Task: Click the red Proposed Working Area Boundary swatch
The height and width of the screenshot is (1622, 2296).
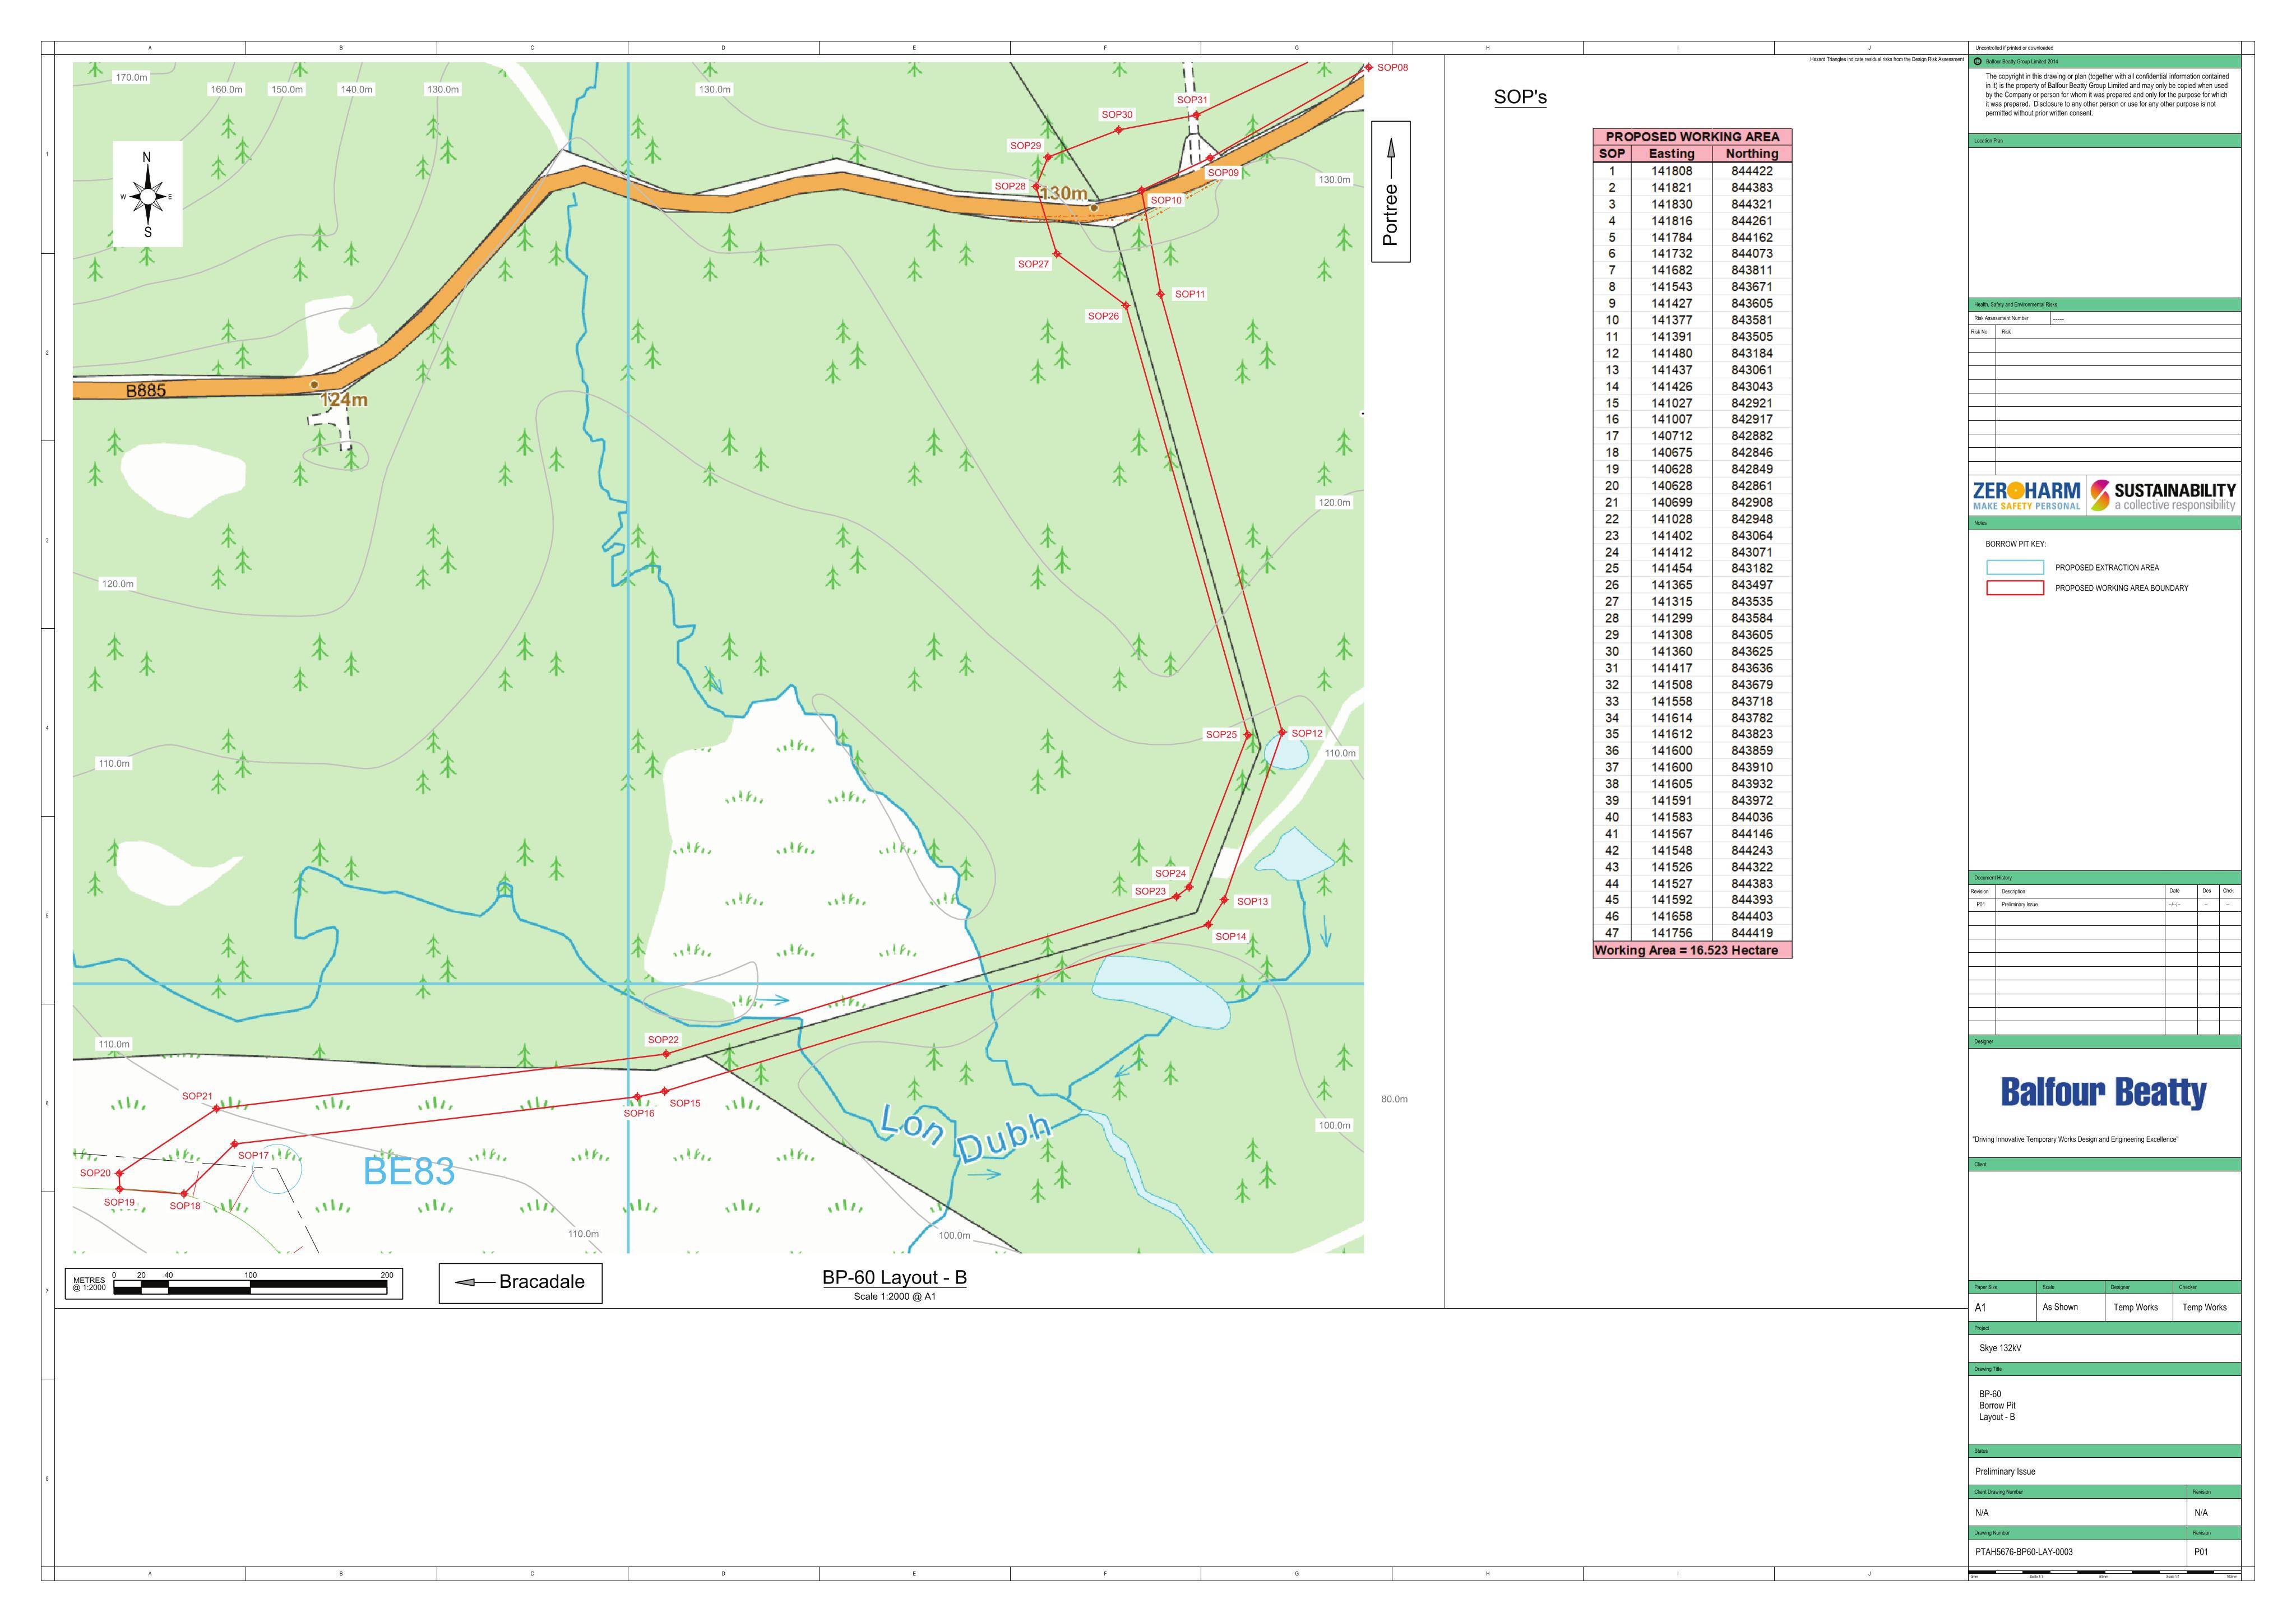Action: click(x=2014, y=588)
